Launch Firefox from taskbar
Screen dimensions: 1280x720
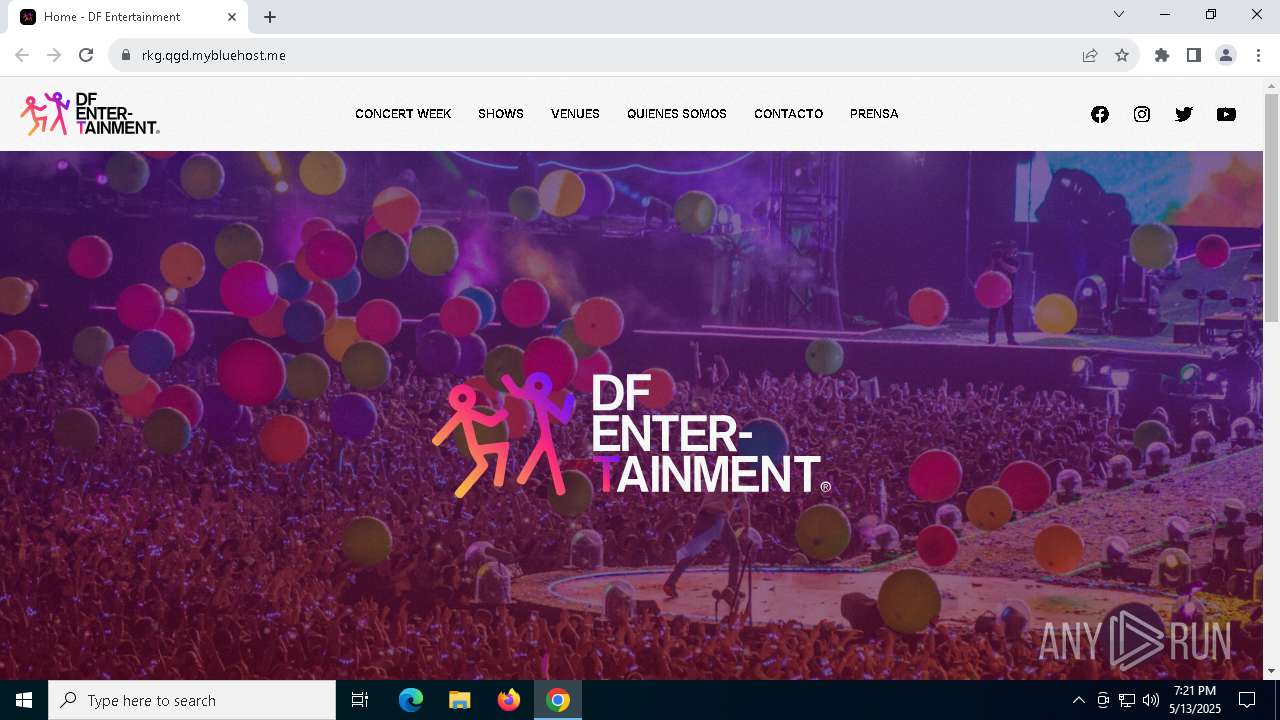click(x=509, y=700)
